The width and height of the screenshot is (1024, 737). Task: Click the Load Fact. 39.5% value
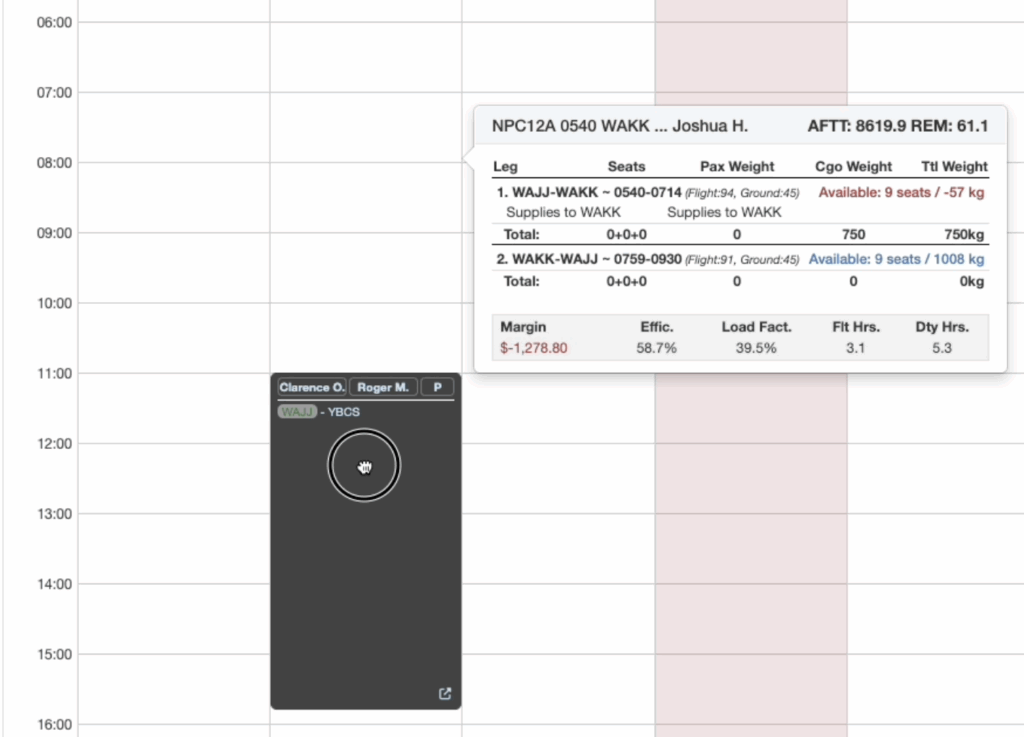click(756, 347)
